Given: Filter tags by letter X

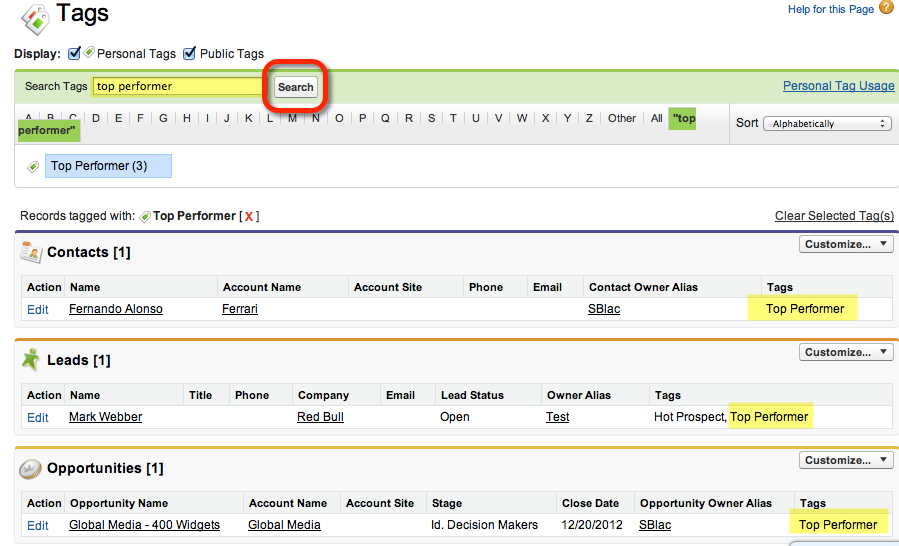Looking at the screenshot, I should point(545,118).
